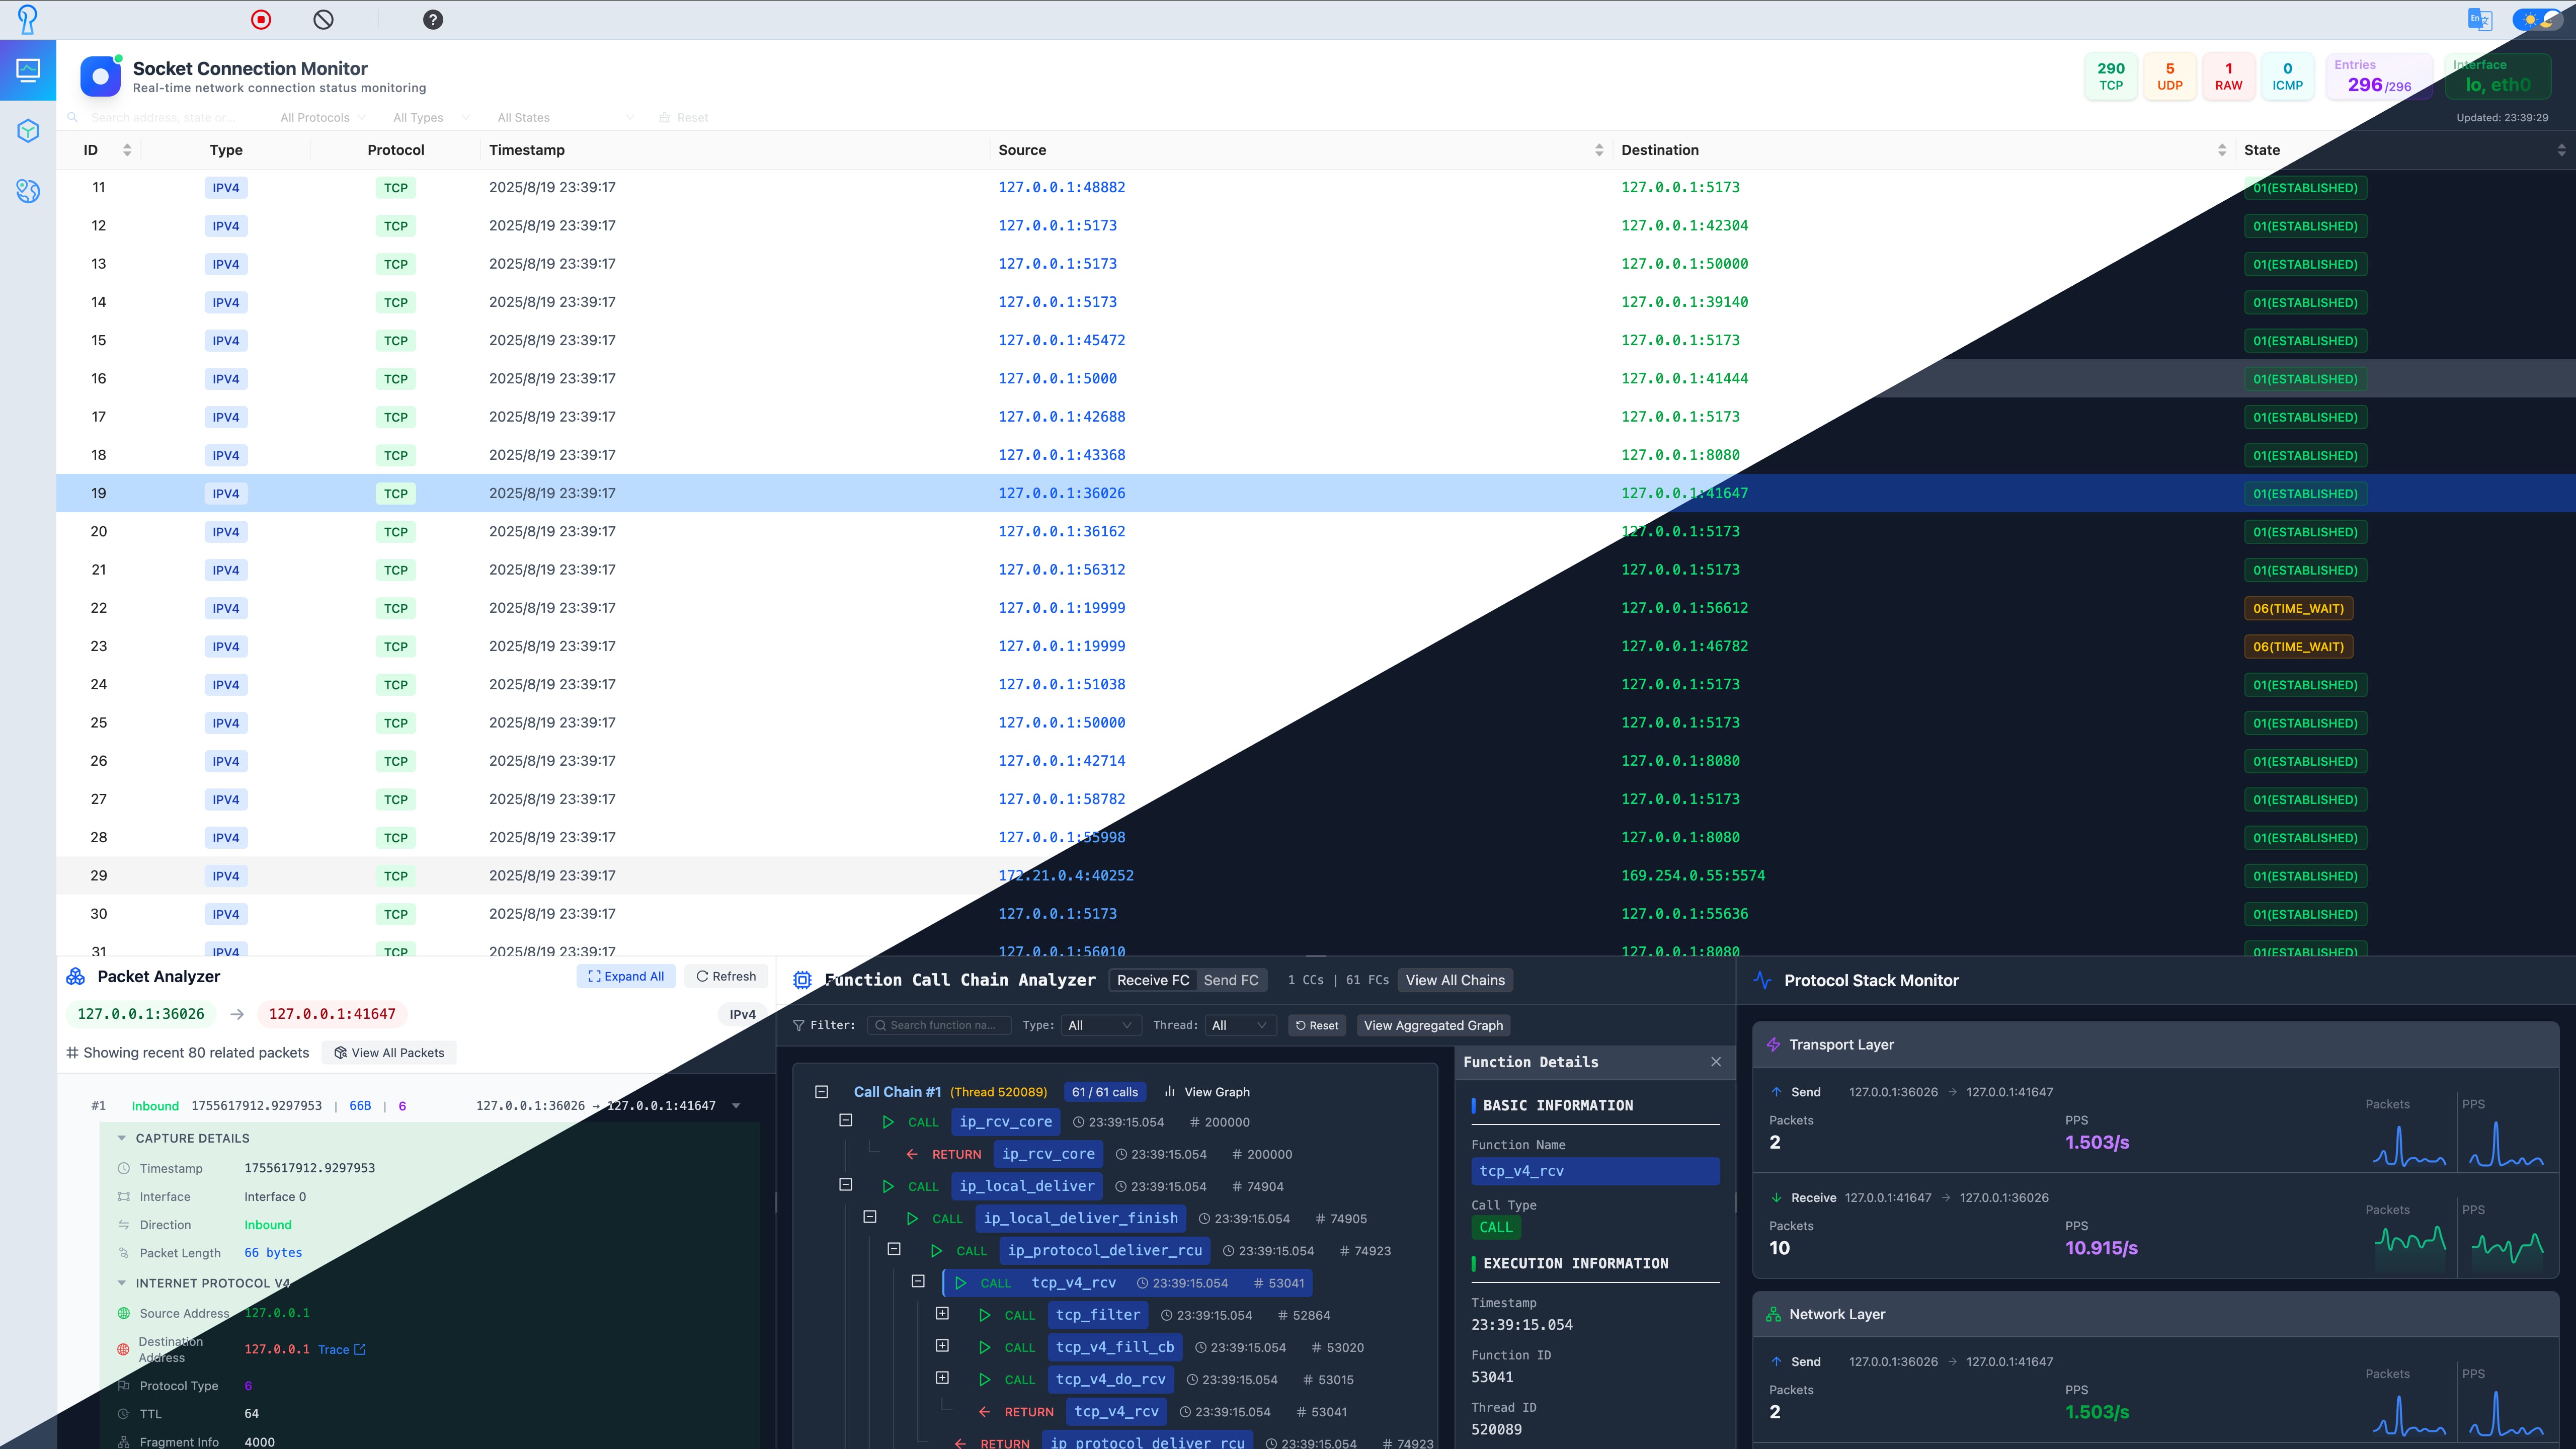The image size is (2576, 1449).
Task: Click the green play icon beside ip_rcv_core CALL
Action: [887, 1122]
